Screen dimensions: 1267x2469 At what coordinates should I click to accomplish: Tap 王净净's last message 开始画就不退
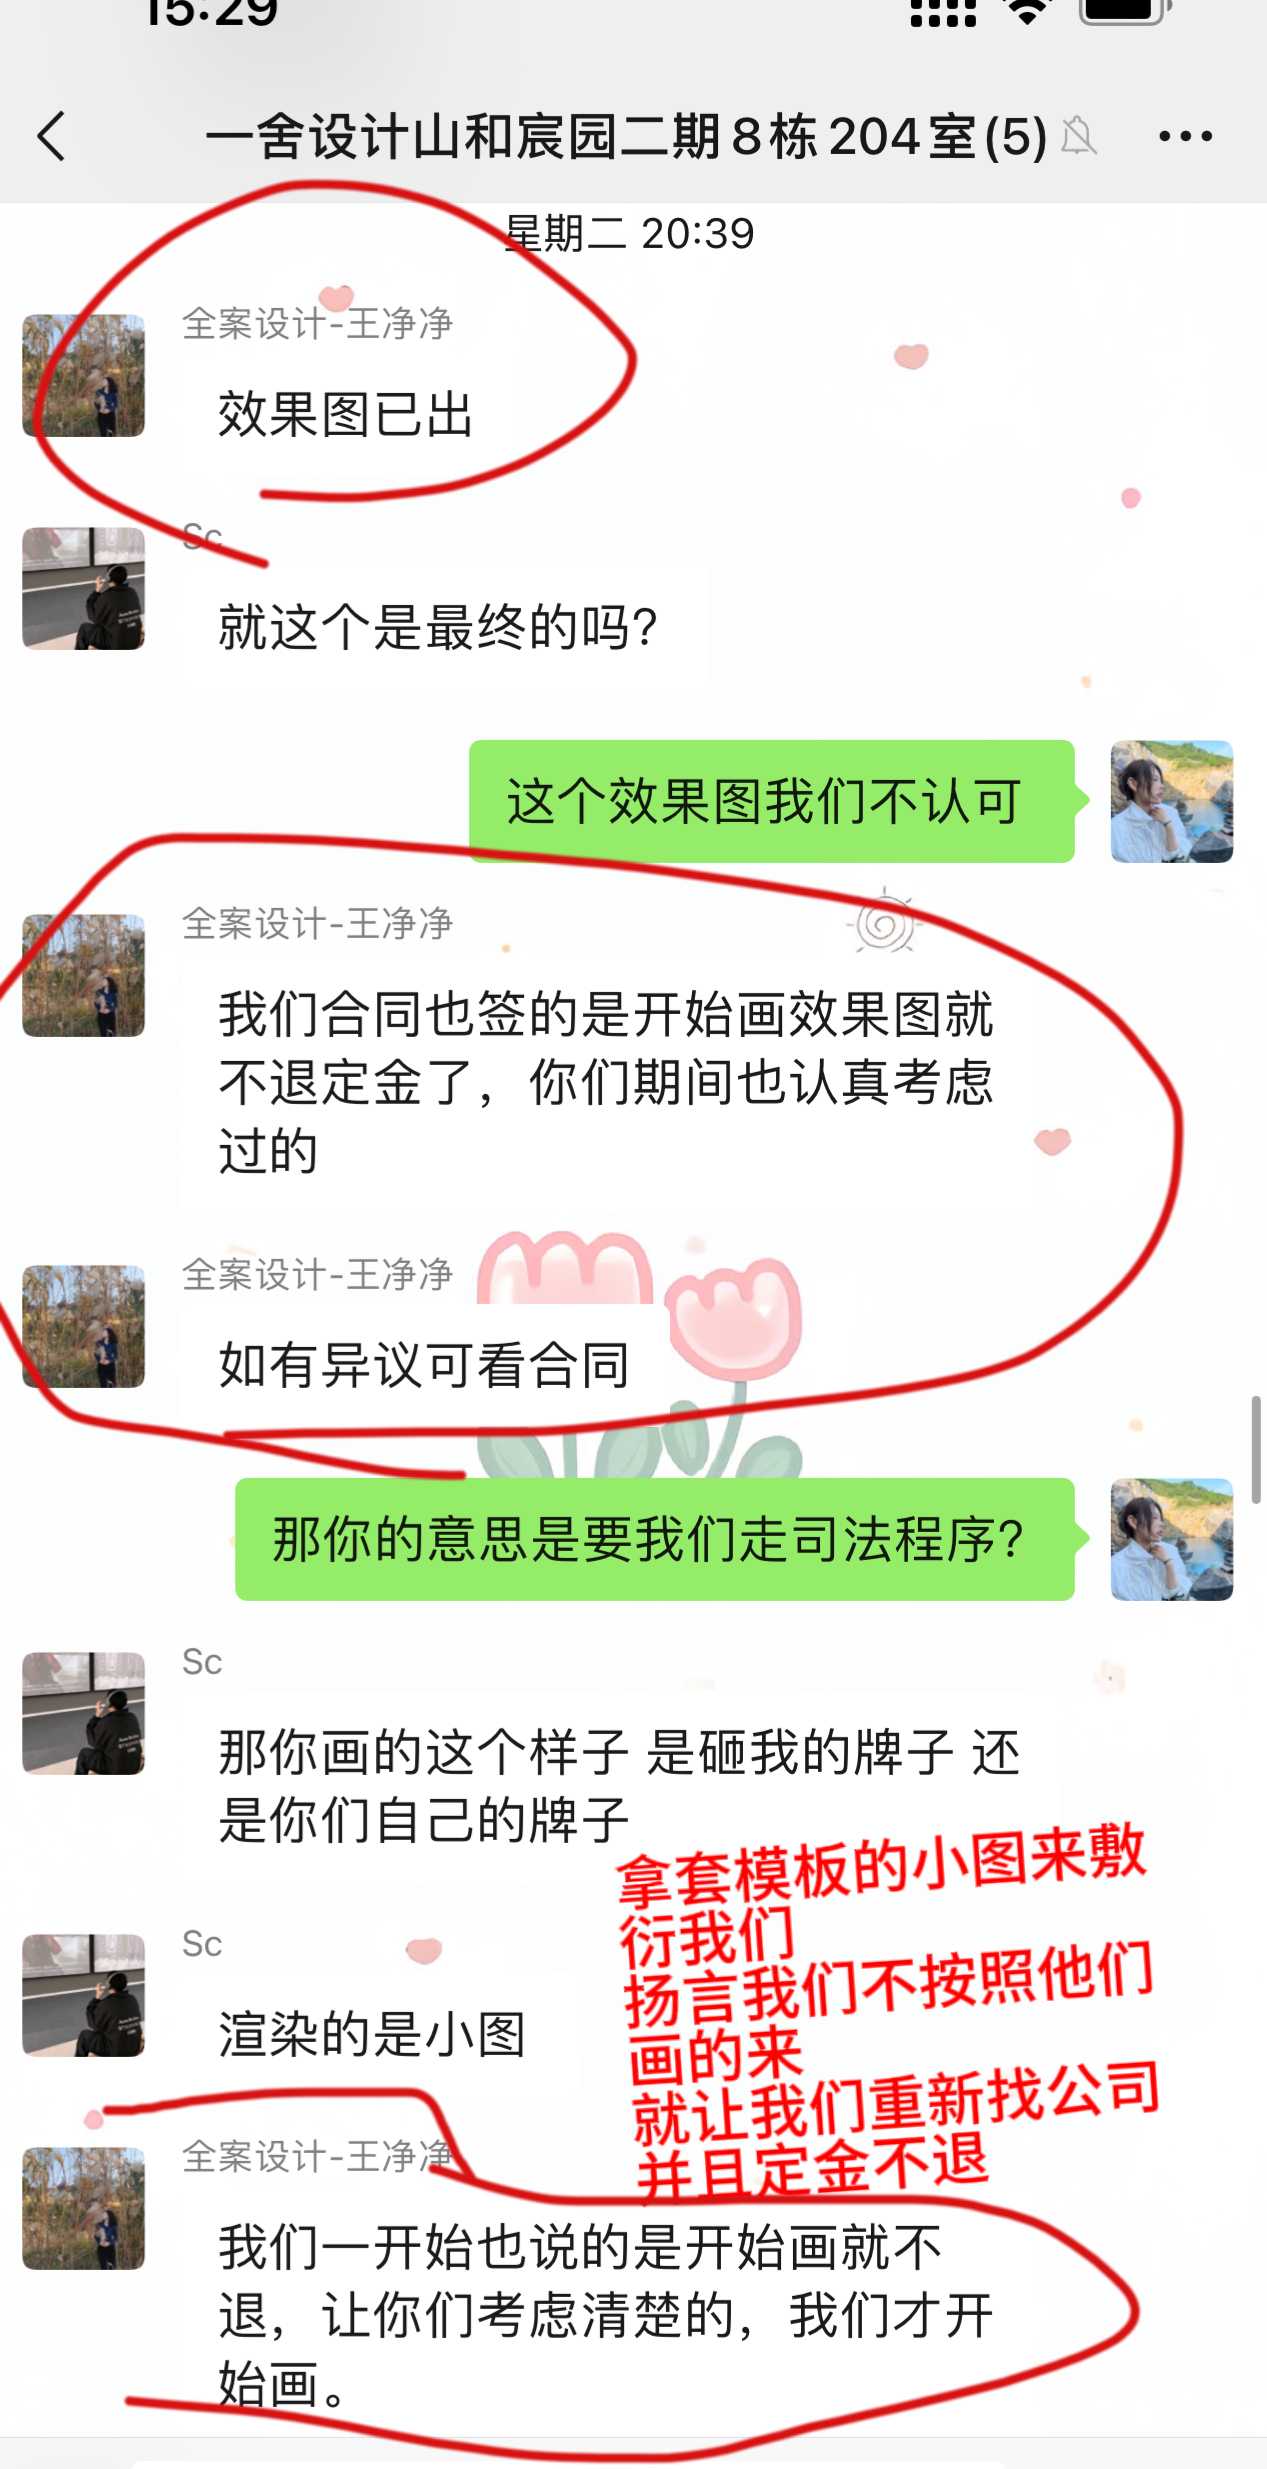(x=606, y=2316)
